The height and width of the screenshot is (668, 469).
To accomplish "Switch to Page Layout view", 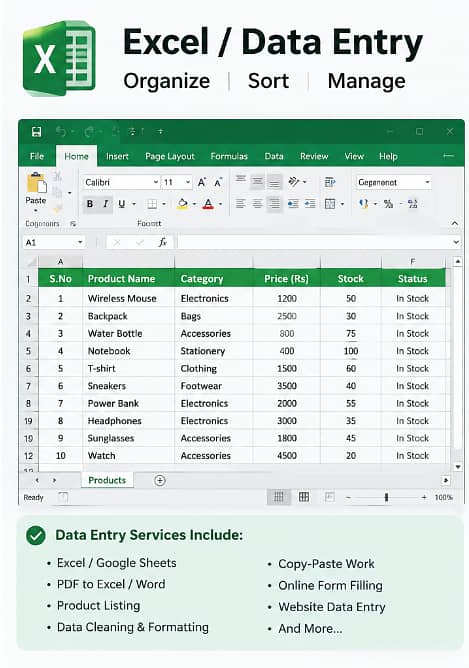I will [x=304, y=497].
